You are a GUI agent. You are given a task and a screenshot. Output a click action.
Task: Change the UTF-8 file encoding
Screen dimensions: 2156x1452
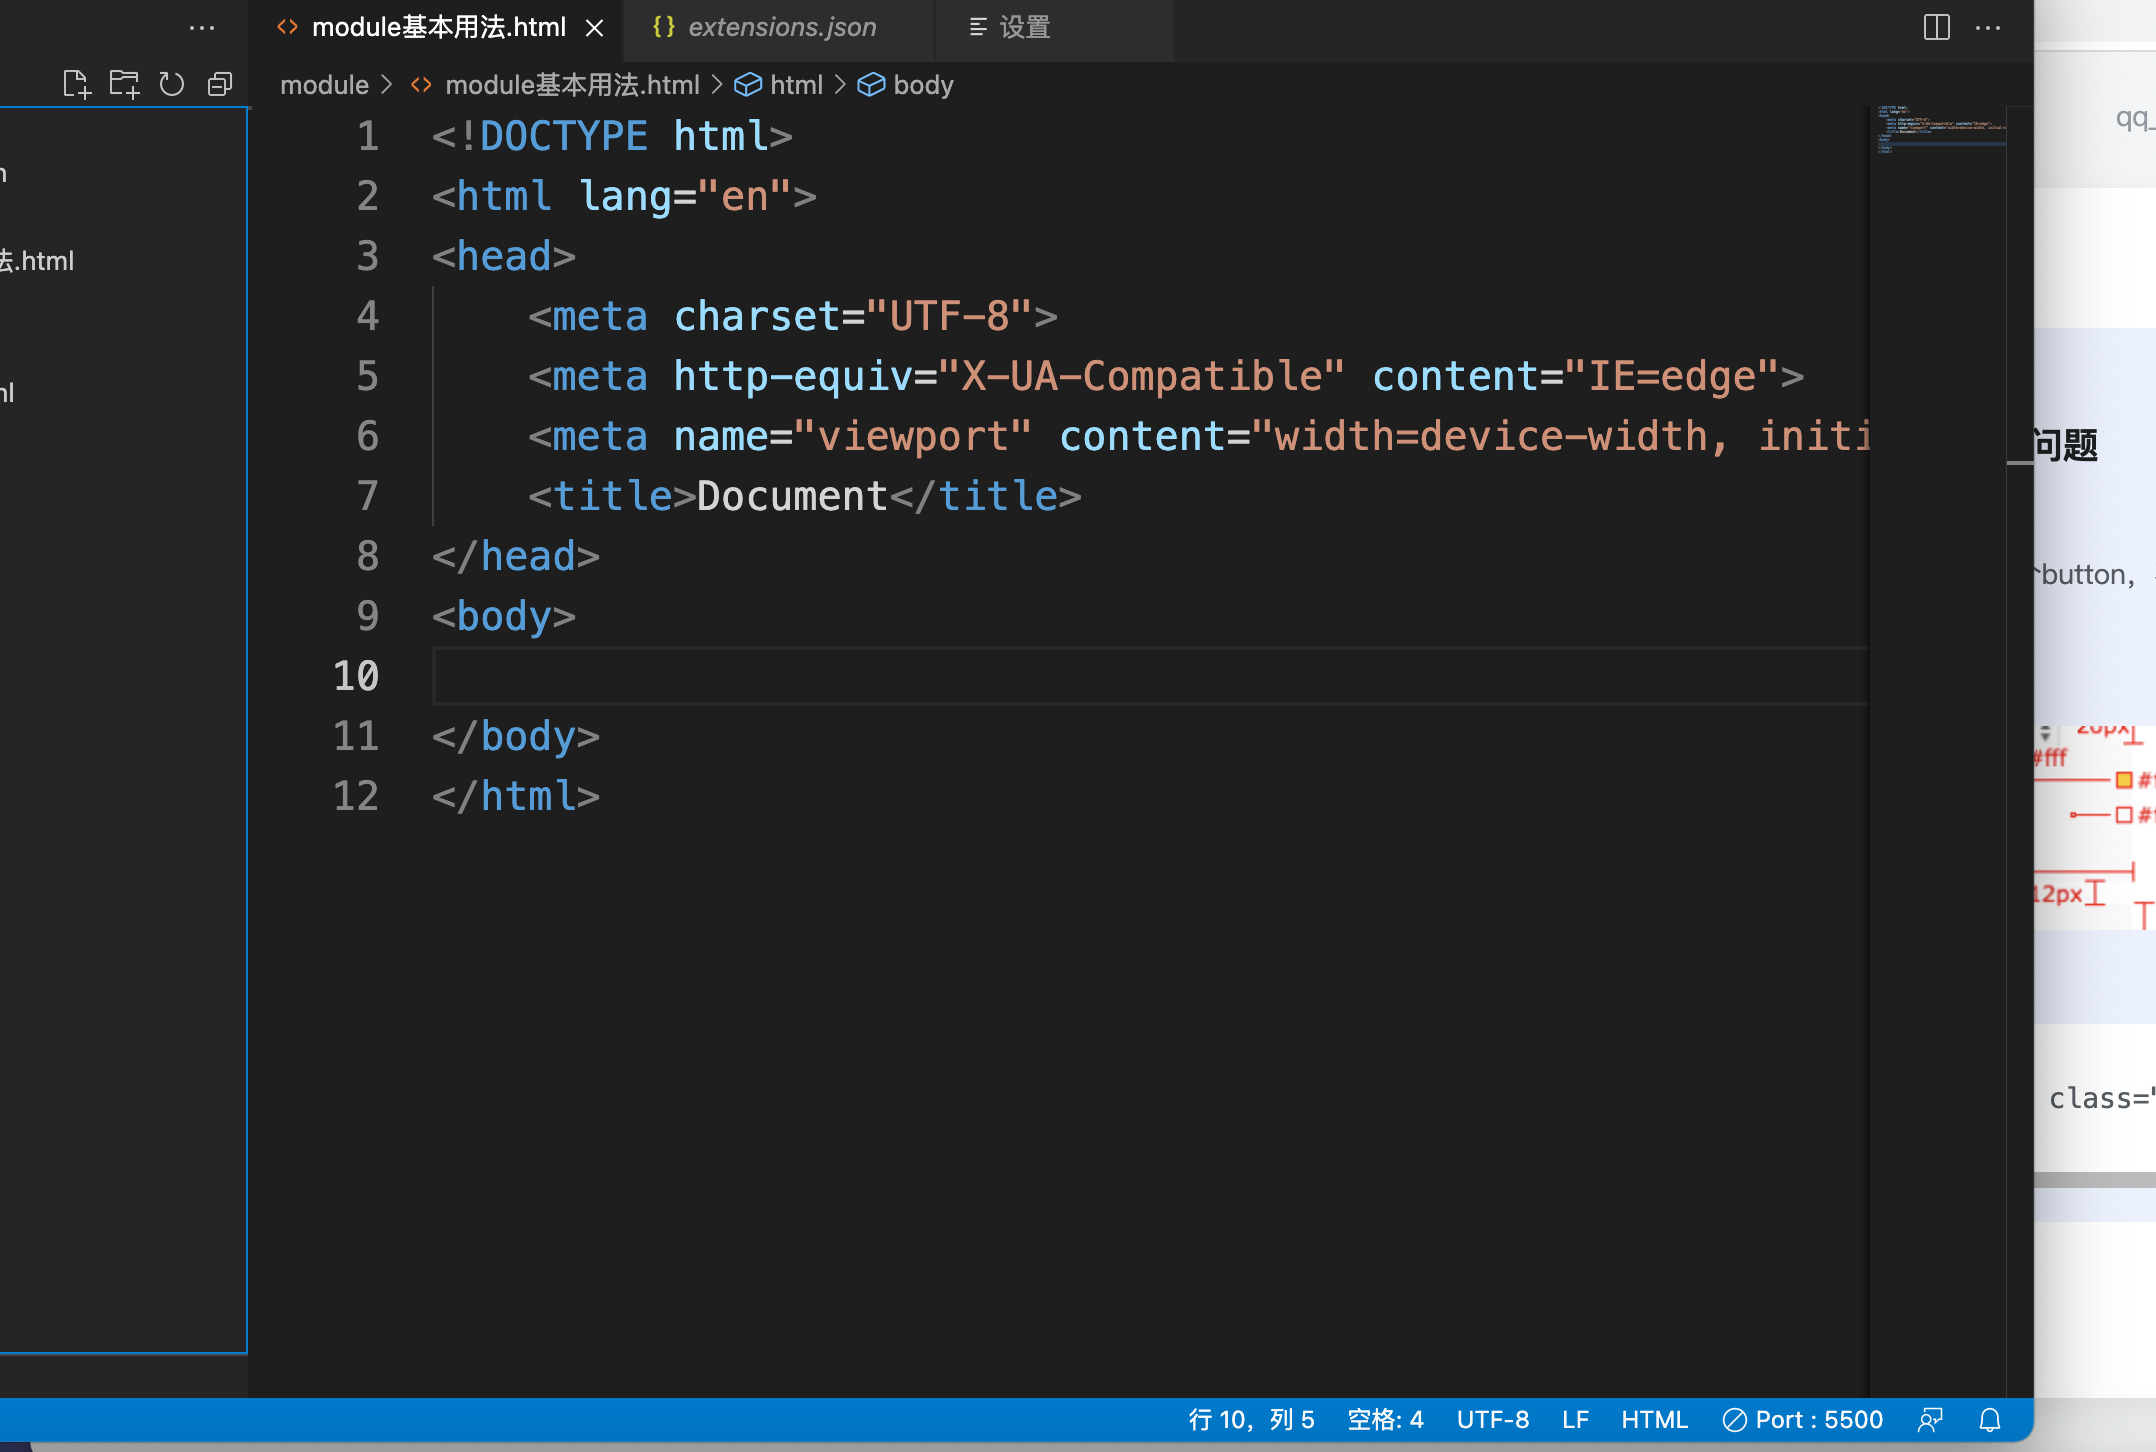click(x=1492, y=1420)
